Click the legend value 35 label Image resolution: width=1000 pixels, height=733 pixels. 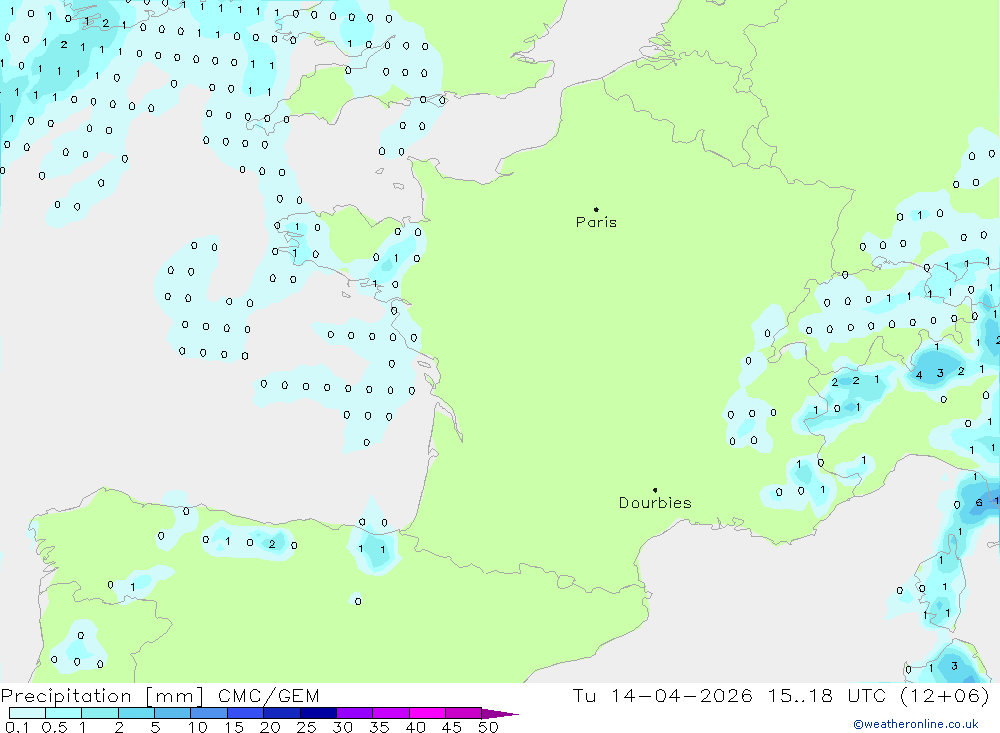click(x=379, y=727)
